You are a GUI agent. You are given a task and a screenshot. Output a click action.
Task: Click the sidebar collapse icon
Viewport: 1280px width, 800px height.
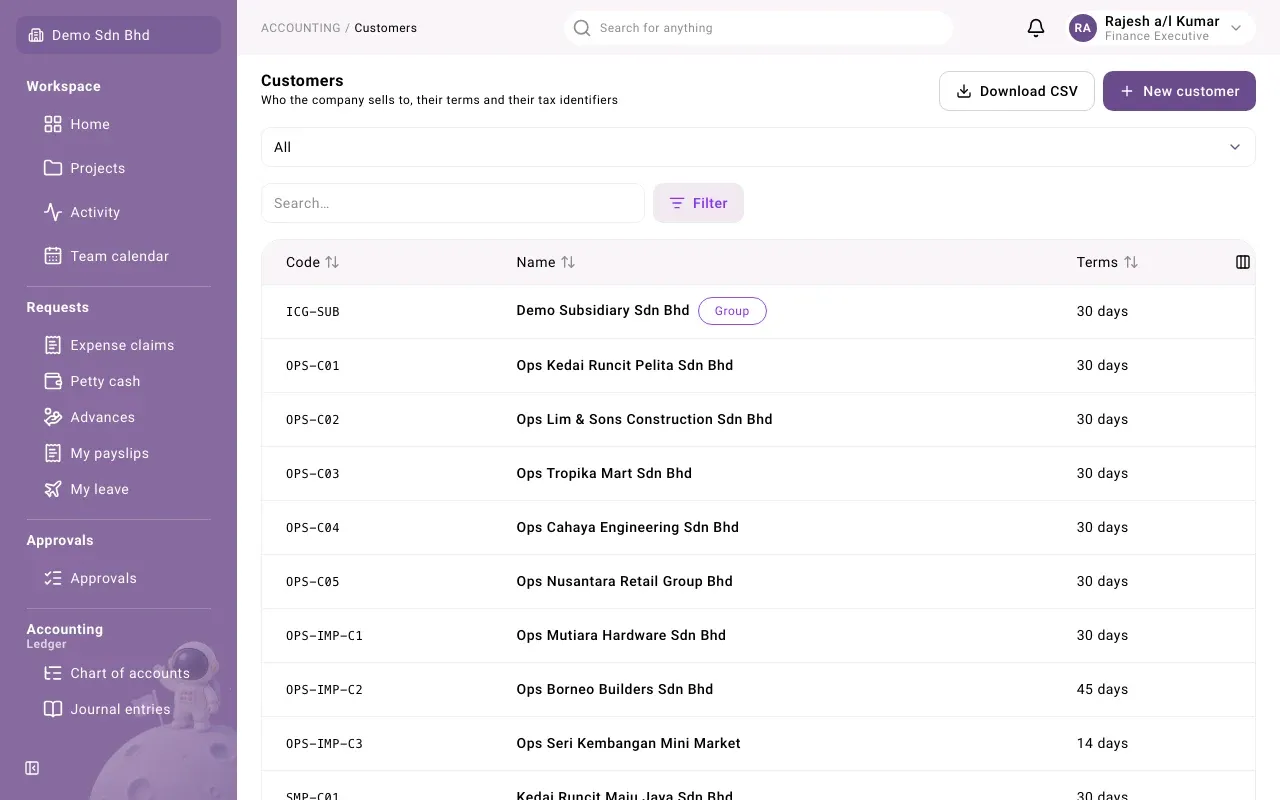pyautogui.click(x=32, y=768)
